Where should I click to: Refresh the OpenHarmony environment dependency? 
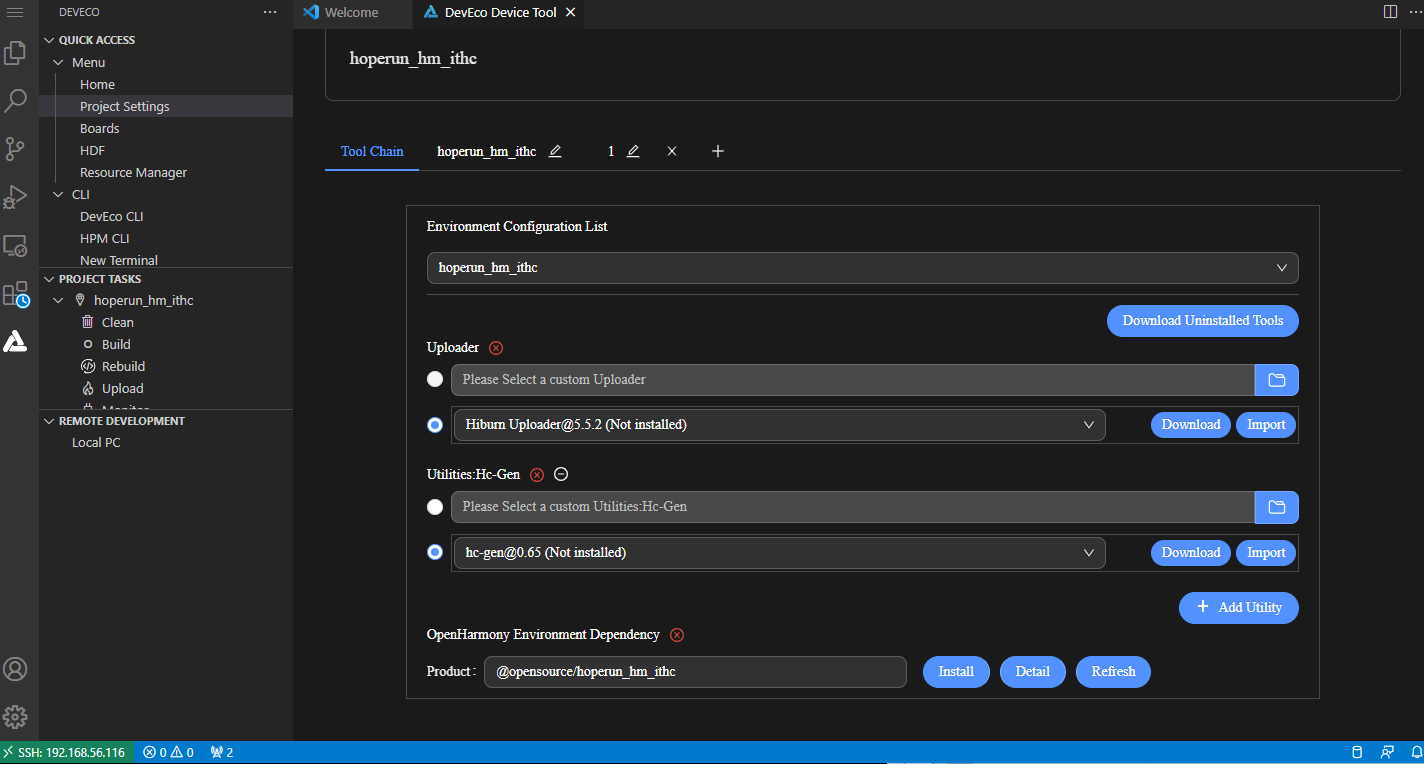point(1113,671)
